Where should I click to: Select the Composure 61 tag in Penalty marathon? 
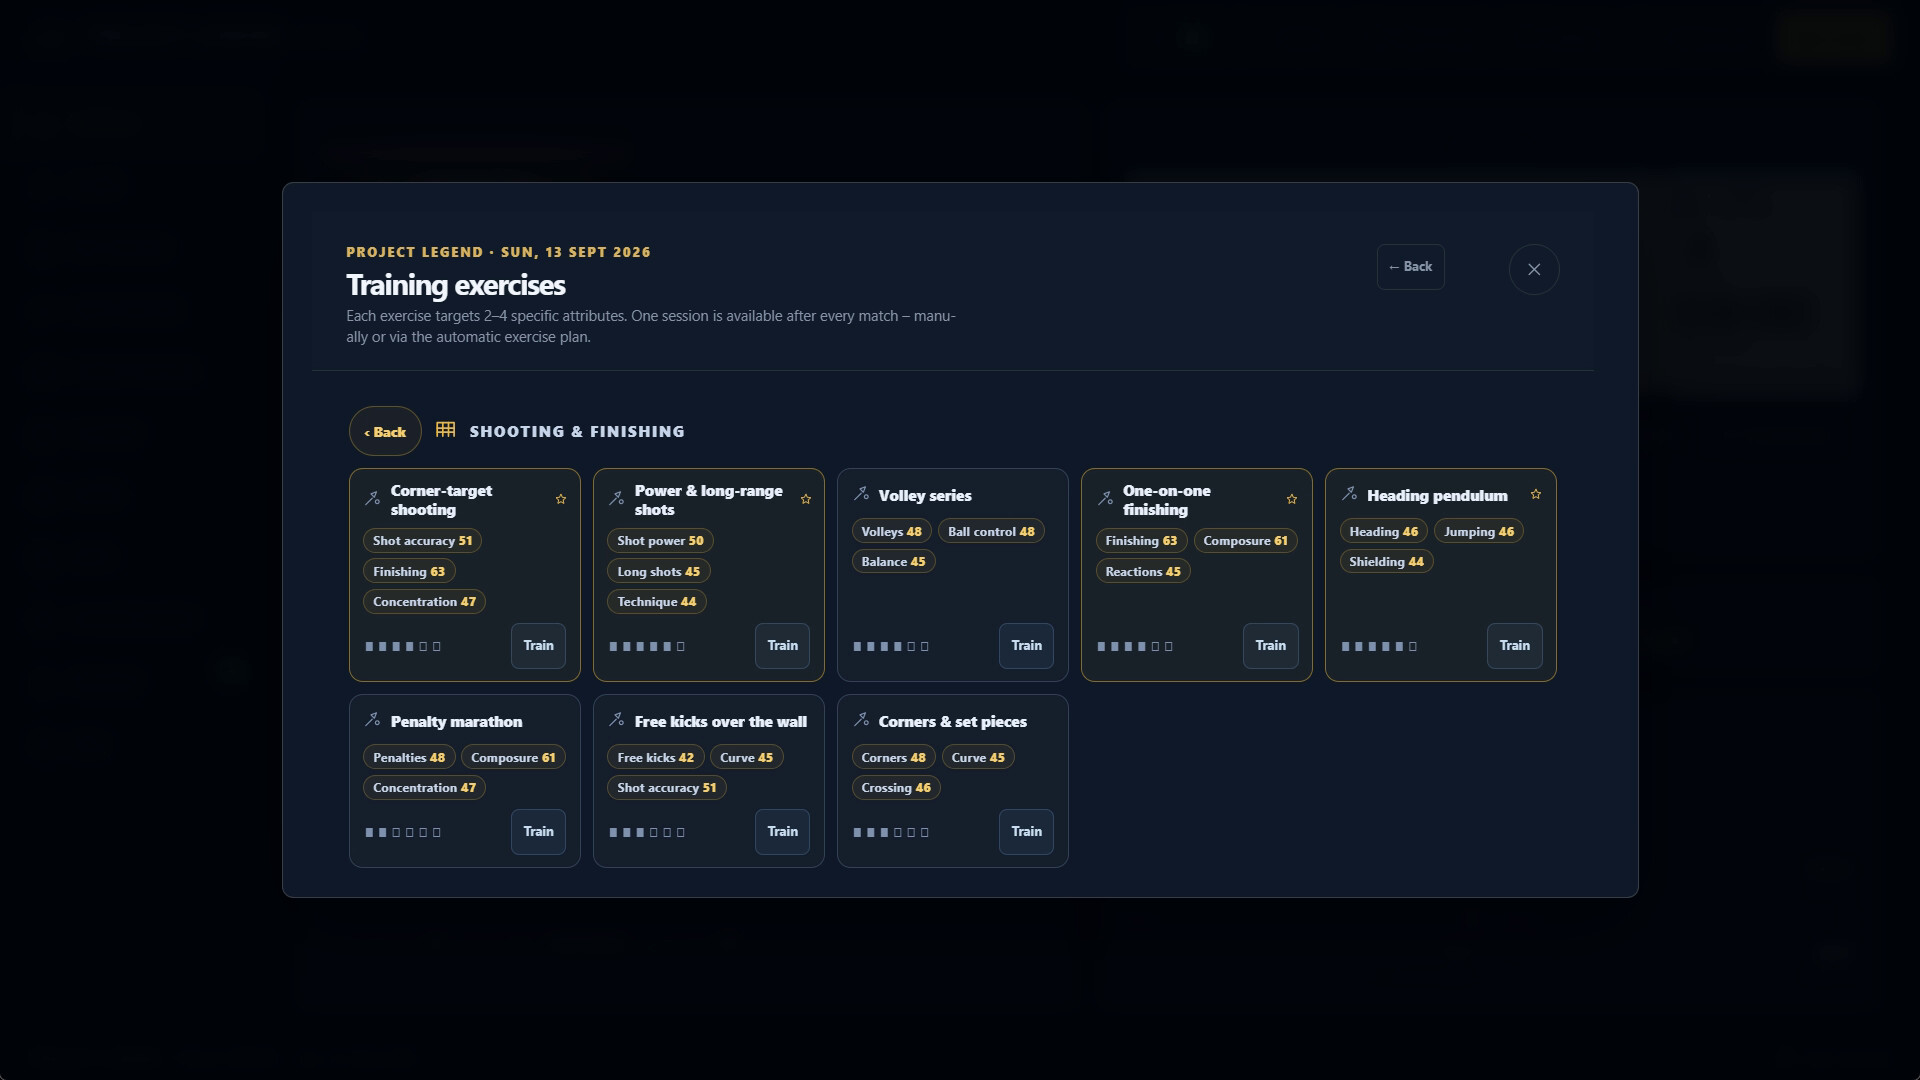pos(513,758)
